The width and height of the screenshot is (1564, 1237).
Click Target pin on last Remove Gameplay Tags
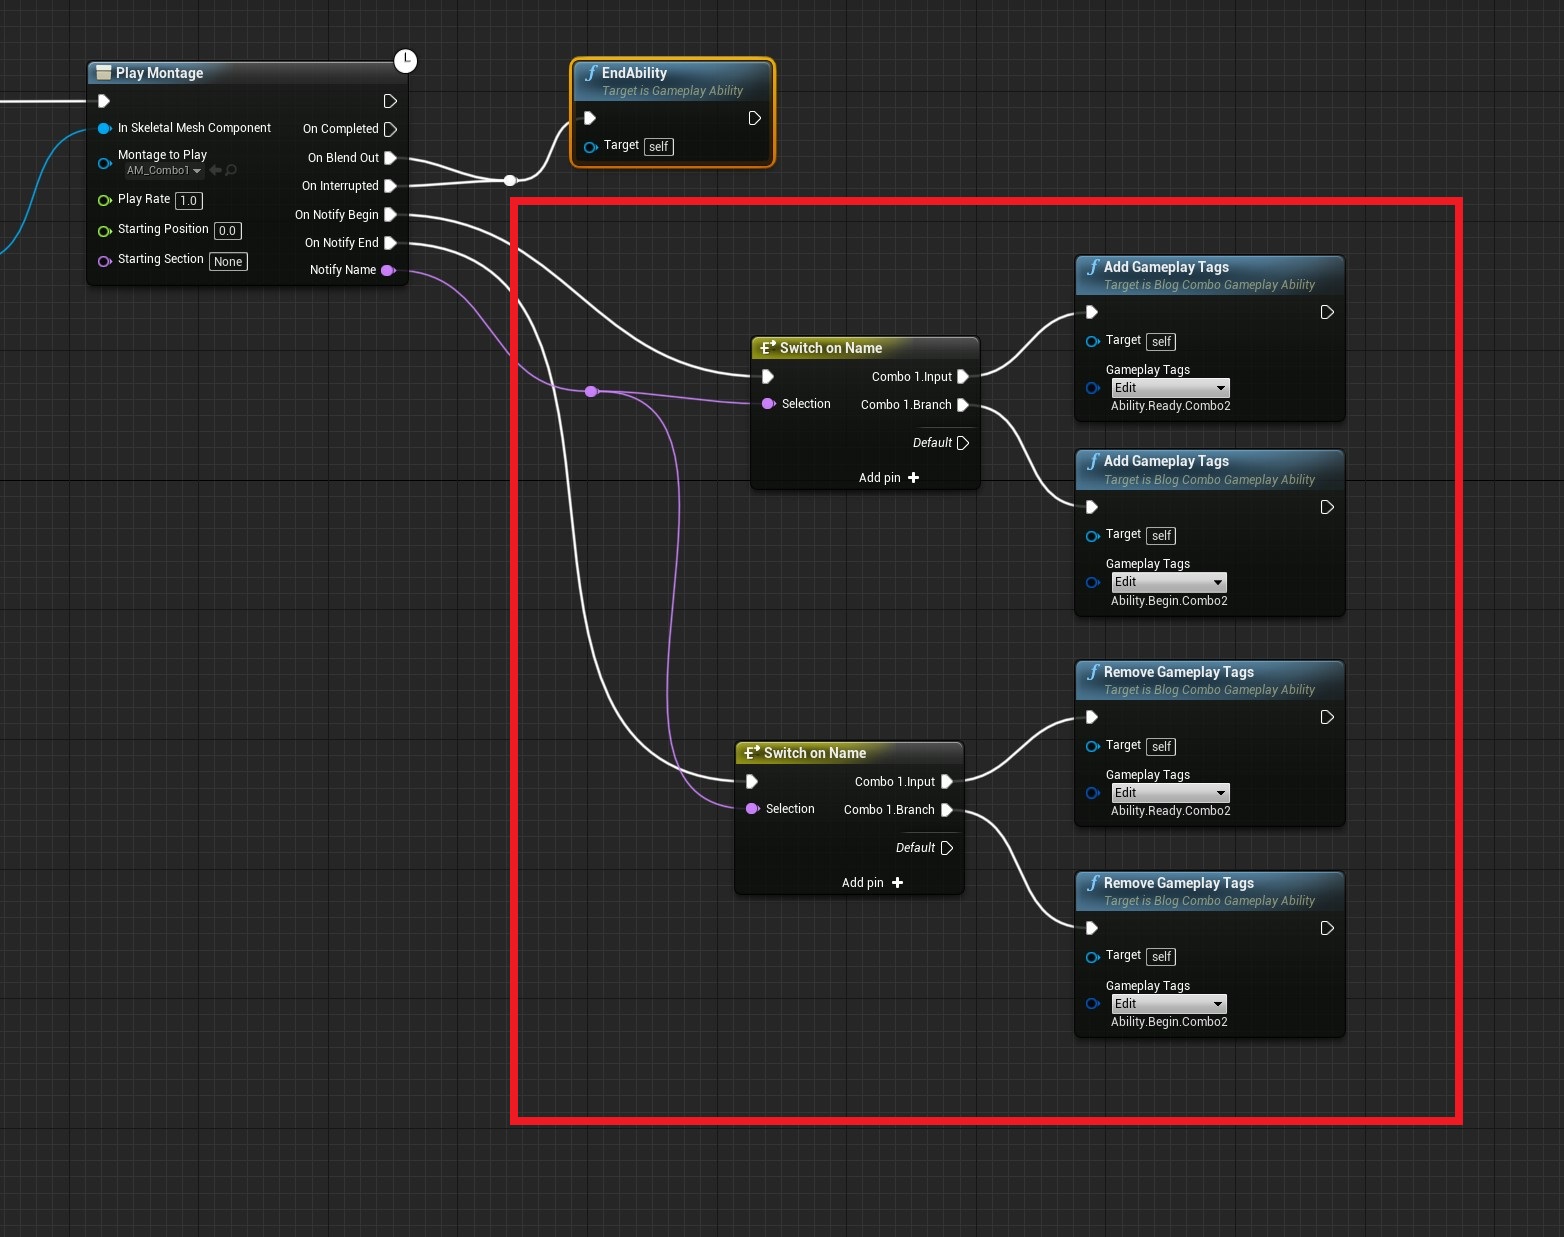[1092, 957]
